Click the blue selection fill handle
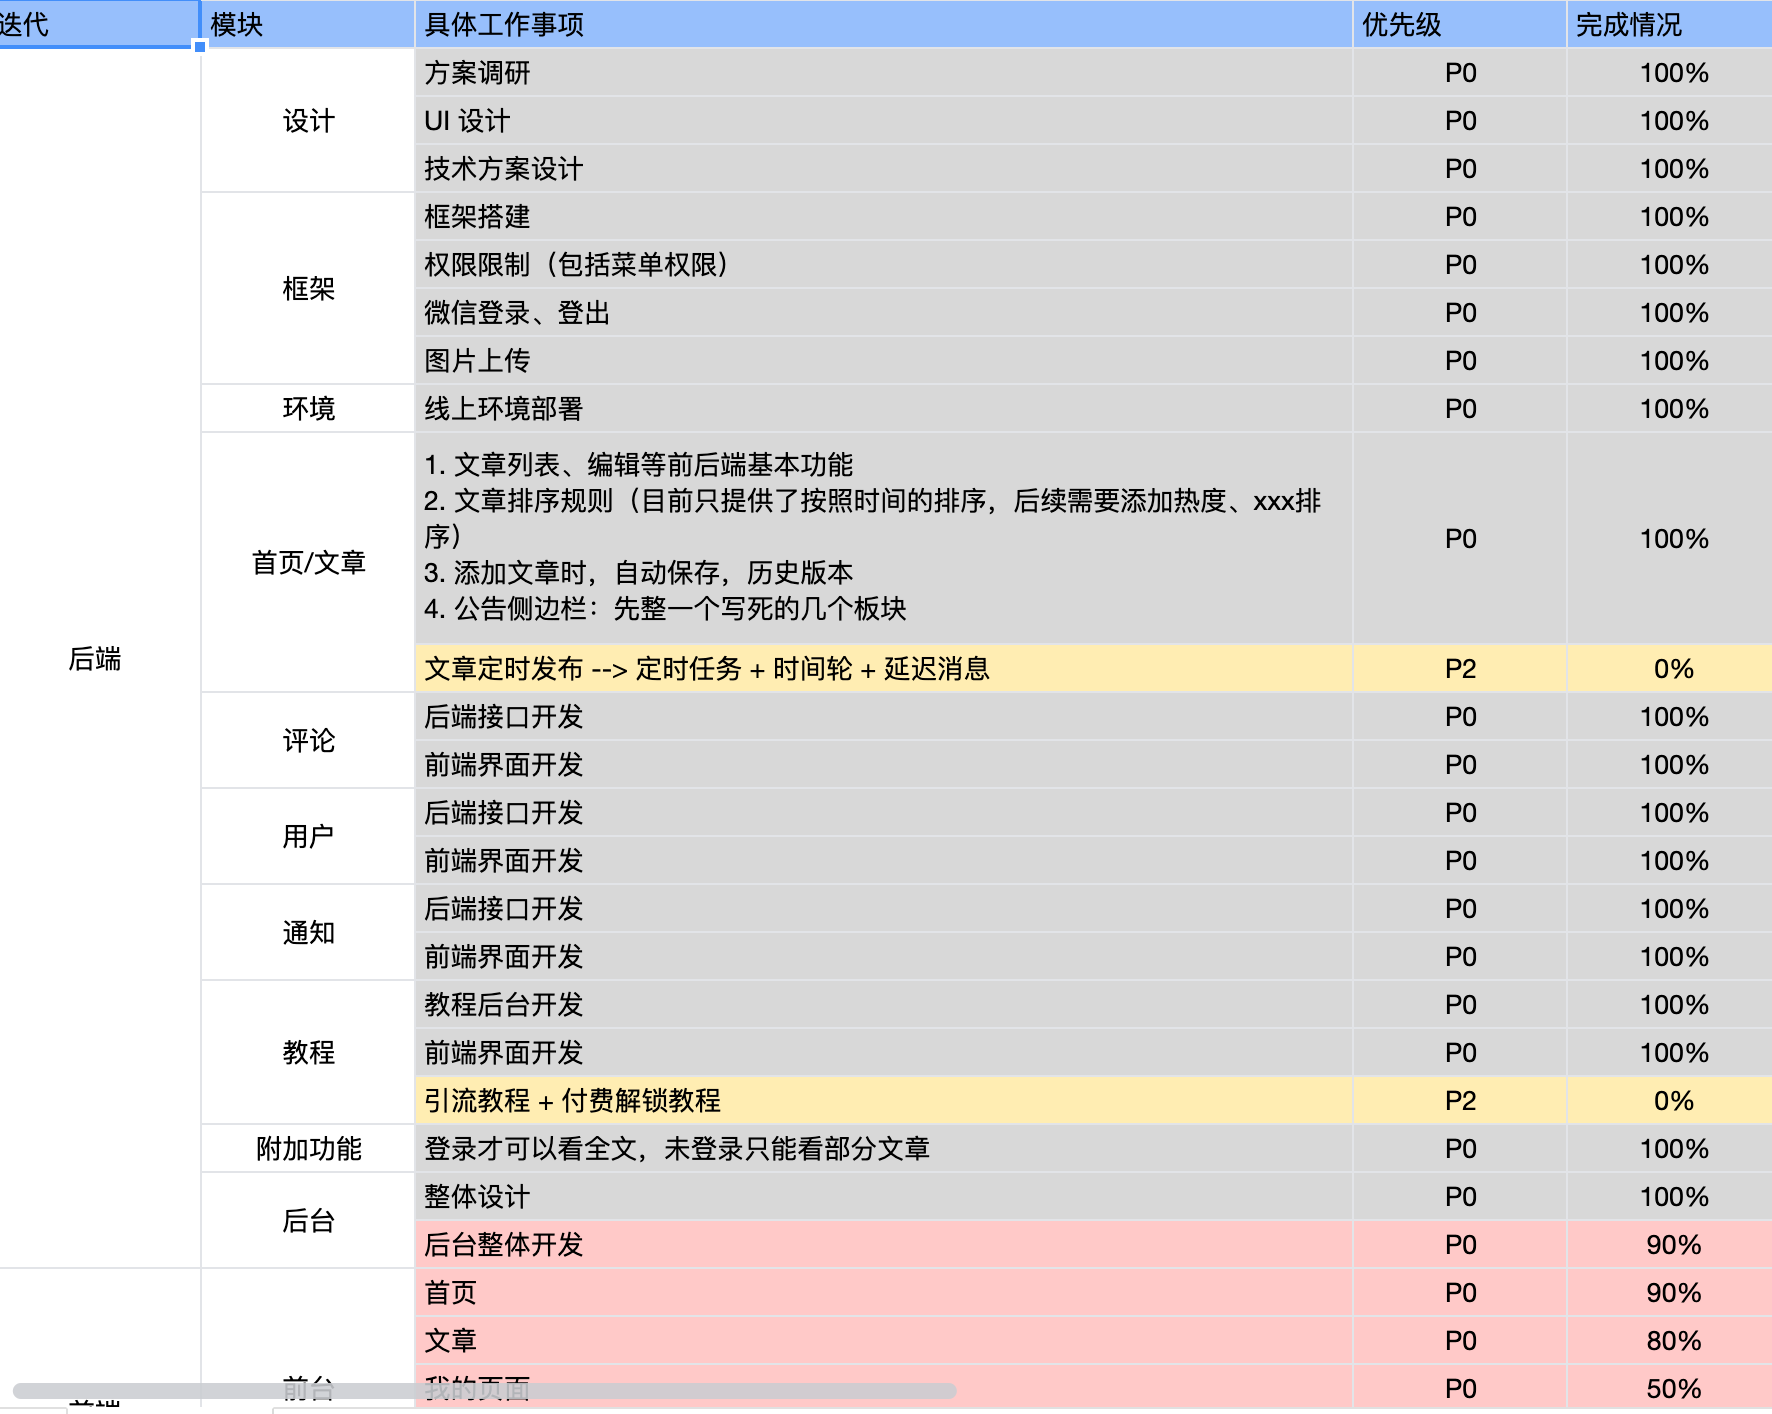The width and height of the screenshot is (1772, 1414). tap(200, 46)
